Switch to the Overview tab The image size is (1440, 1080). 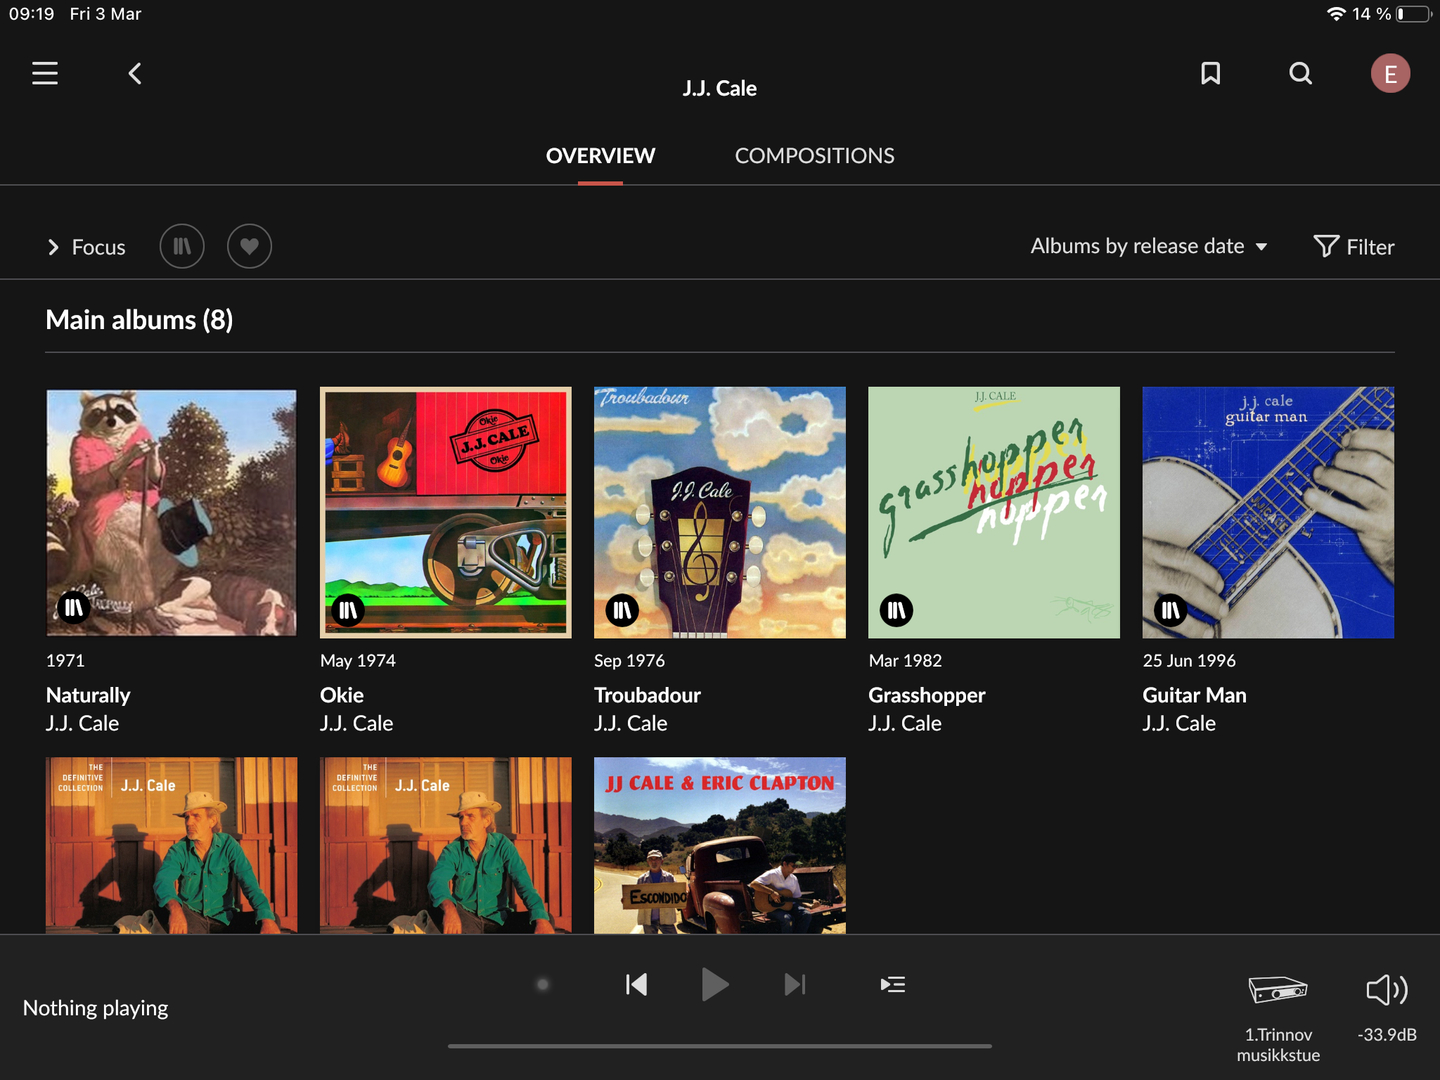[x=600, y=156]
